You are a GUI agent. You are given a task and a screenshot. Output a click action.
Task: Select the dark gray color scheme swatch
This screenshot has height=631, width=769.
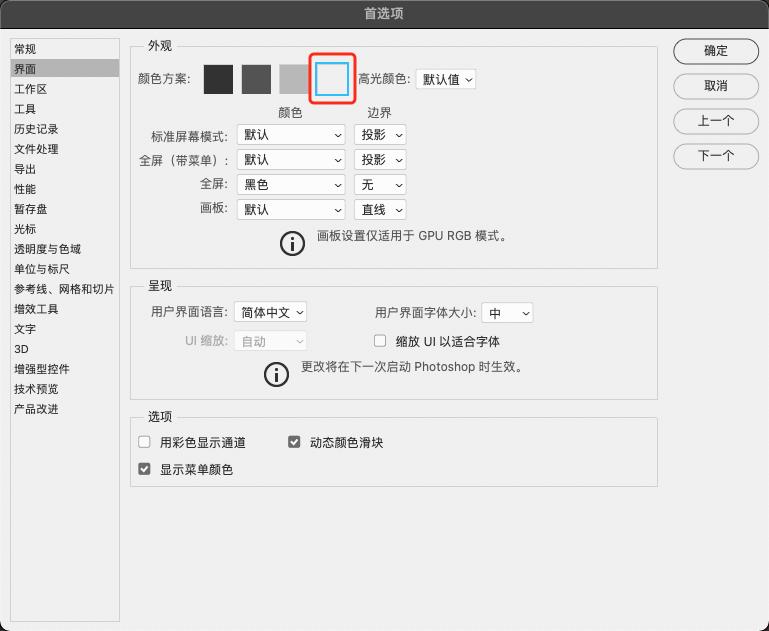pyautogui.click(x=256, y=79)
